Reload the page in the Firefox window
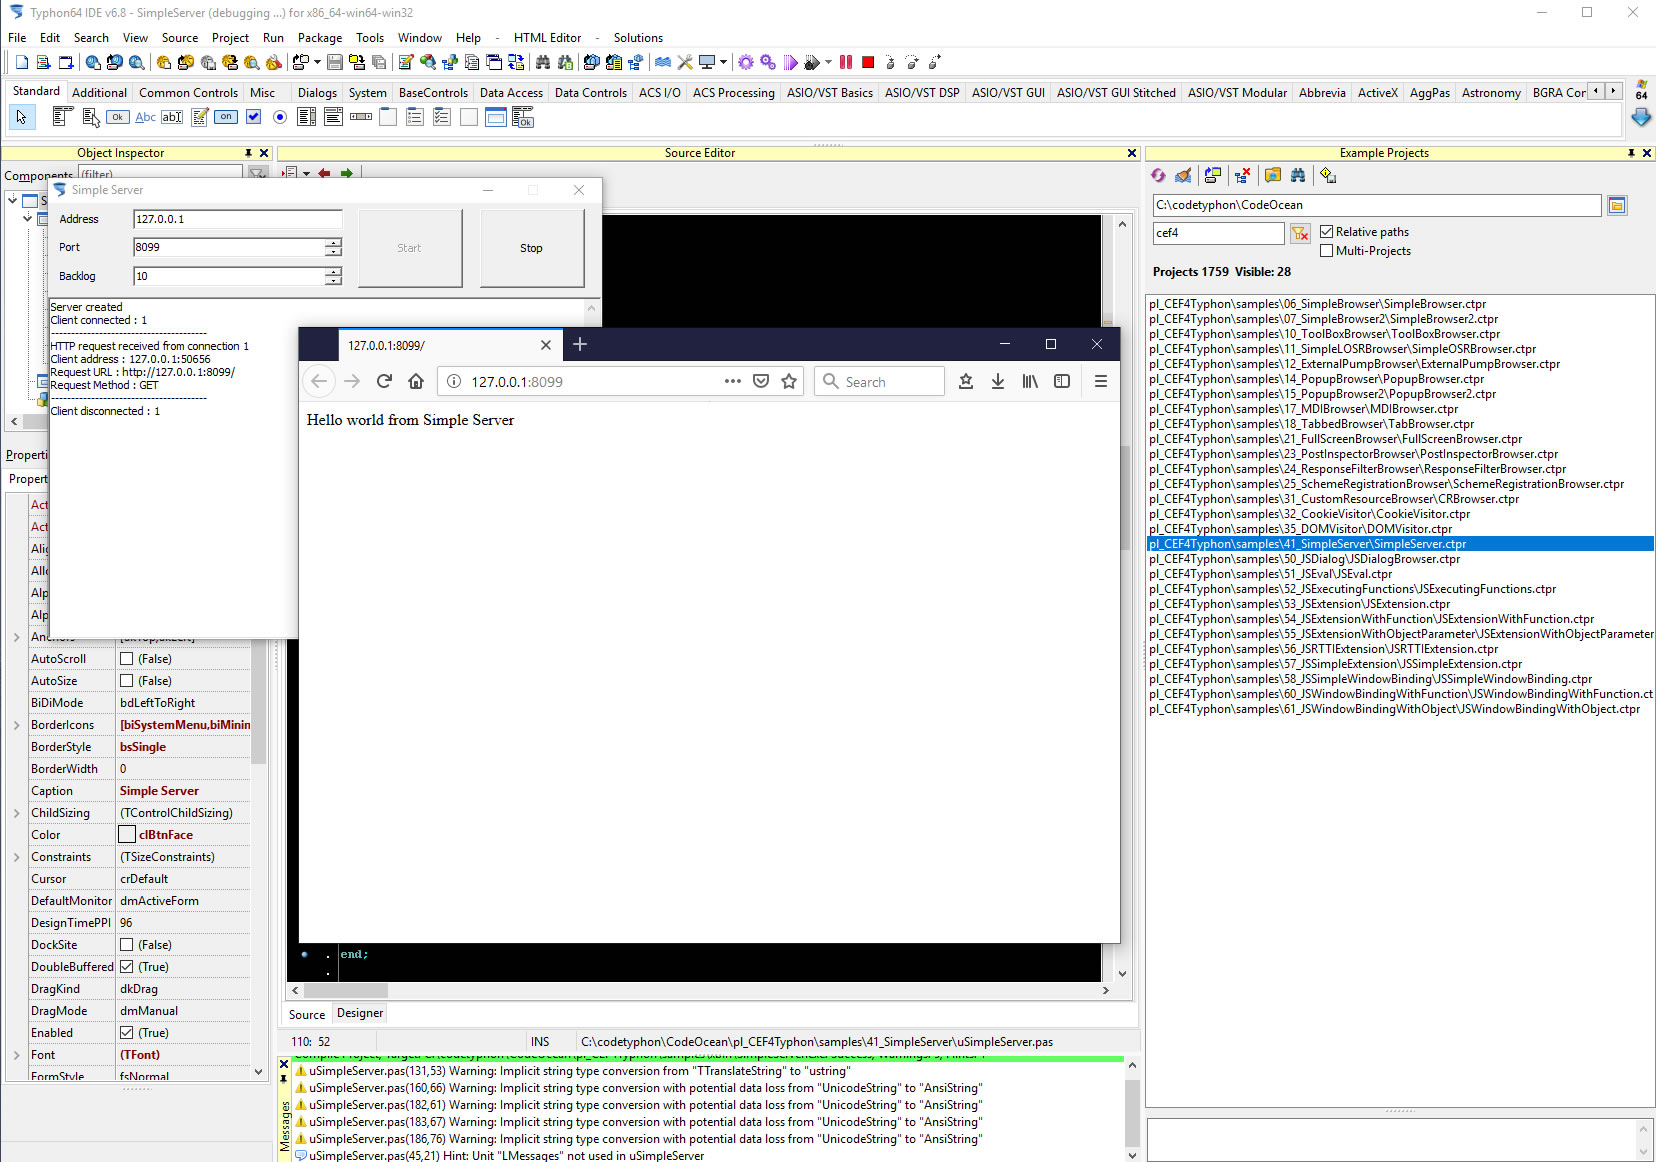 [x=384, y=381]
